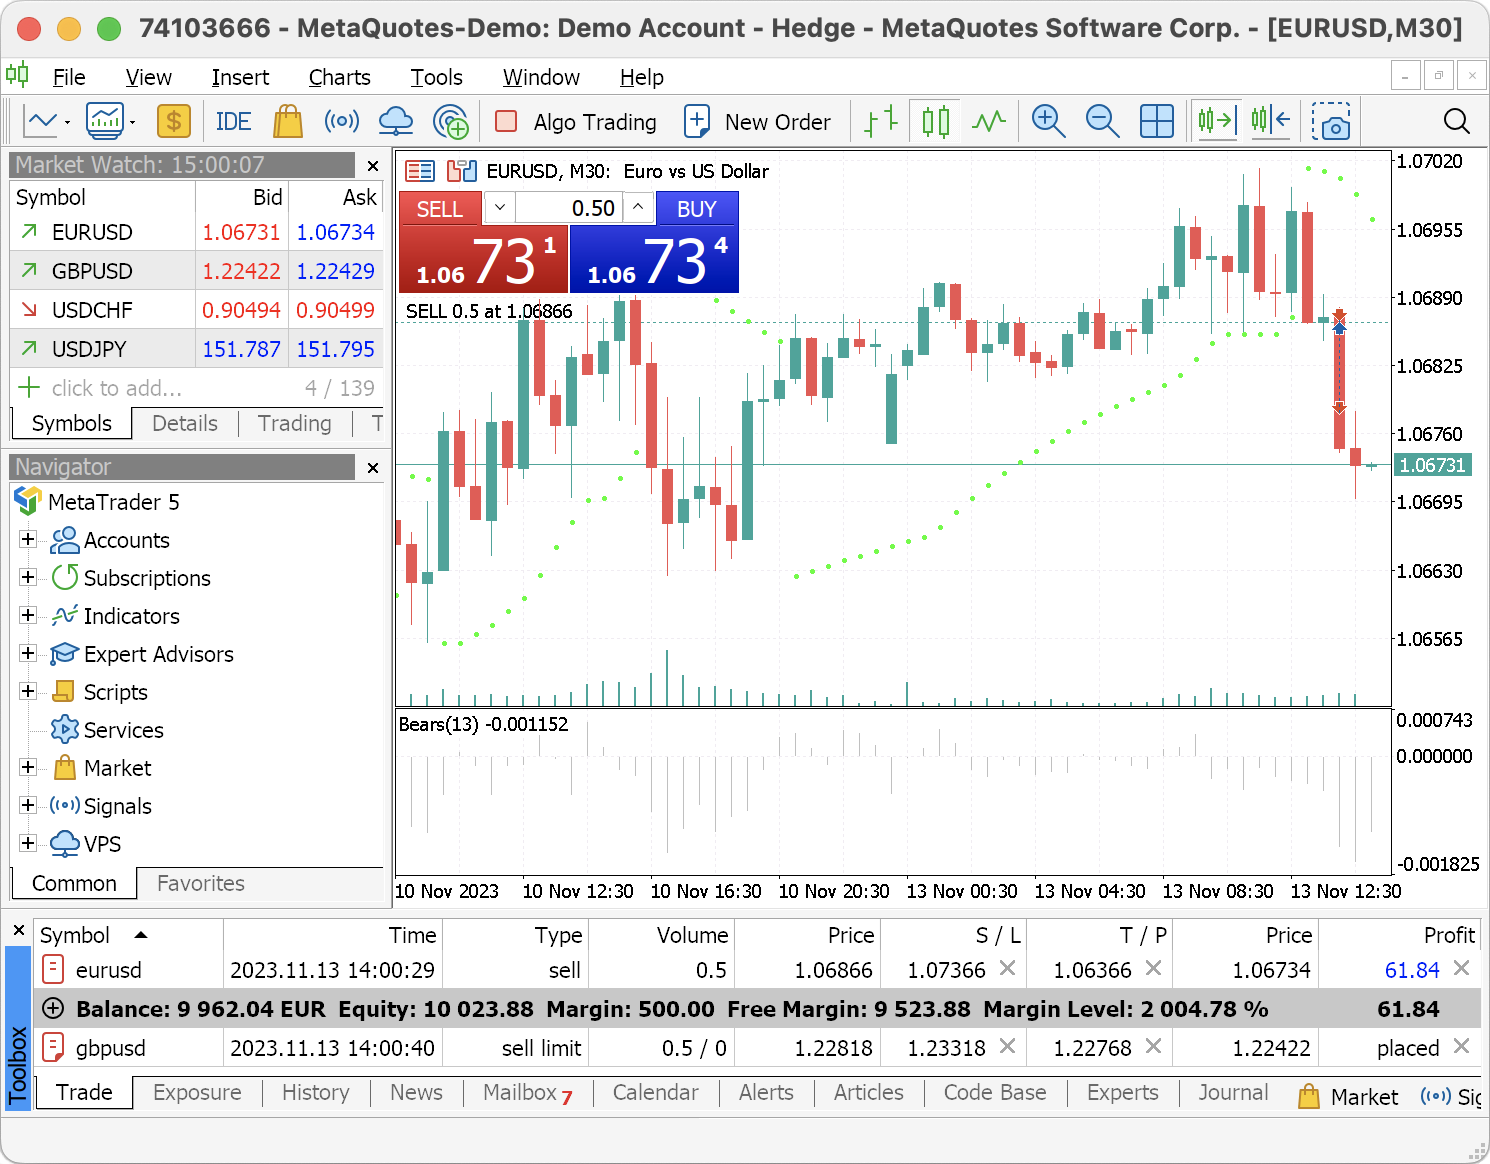Select the GBPUSD row in Market Watch
1490x1164 pixels.
coord(197,271)
